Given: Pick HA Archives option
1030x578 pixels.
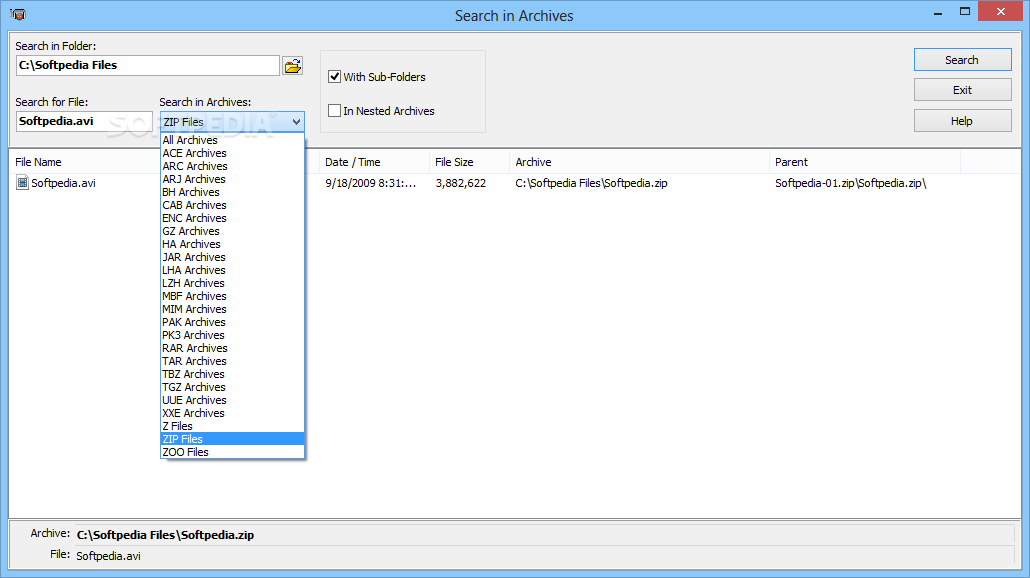Looking at the screenshot, I should coord(233,244).
